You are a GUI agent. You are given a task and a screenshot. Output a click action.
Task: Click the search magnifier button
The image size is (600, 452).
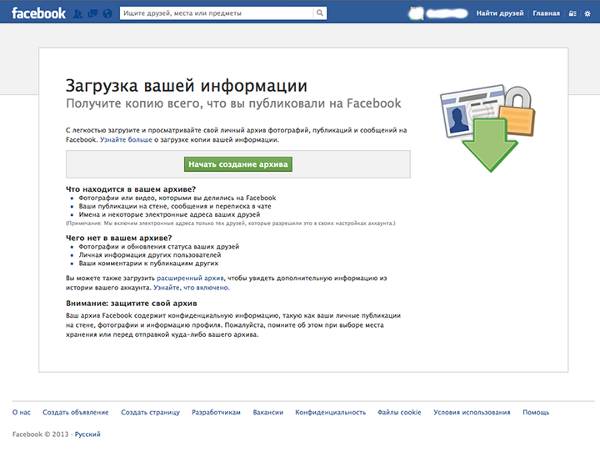click(x=320, y=13)
